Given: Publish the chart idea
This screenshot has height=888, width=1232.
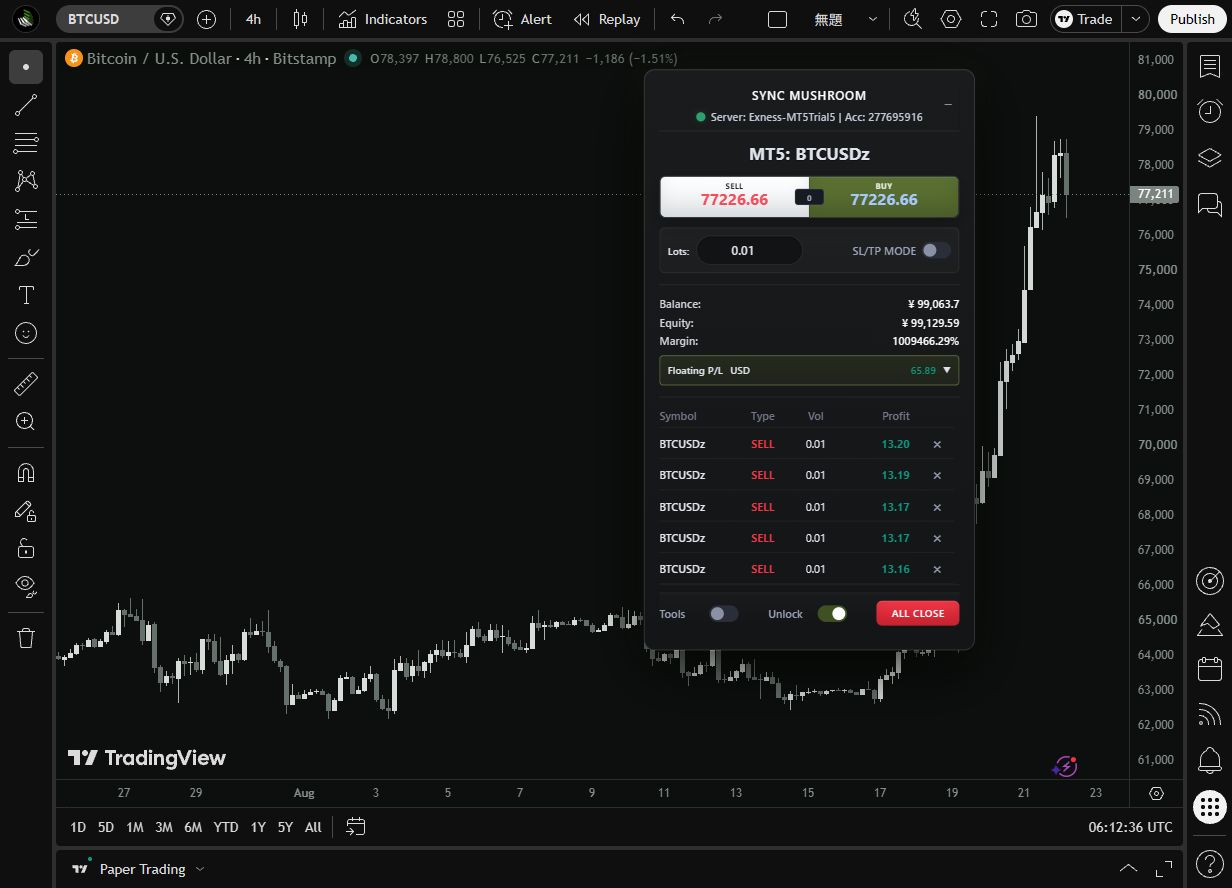Looking at the screenshot, I should [x=1192, y=19].
